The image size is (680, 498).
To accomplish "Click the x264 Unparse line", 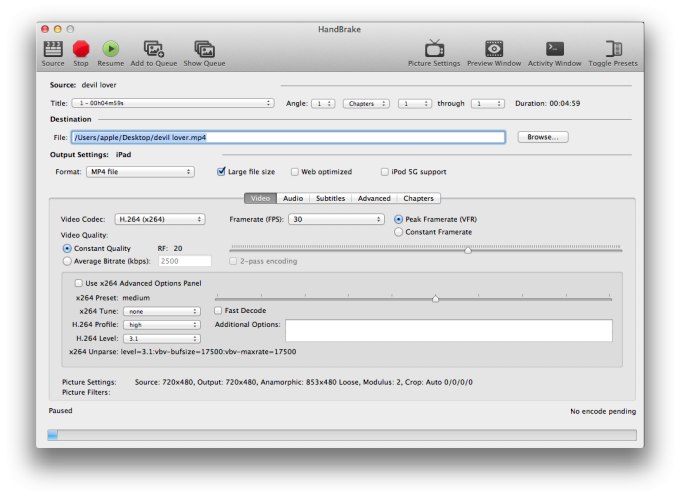I will [183, 352].
